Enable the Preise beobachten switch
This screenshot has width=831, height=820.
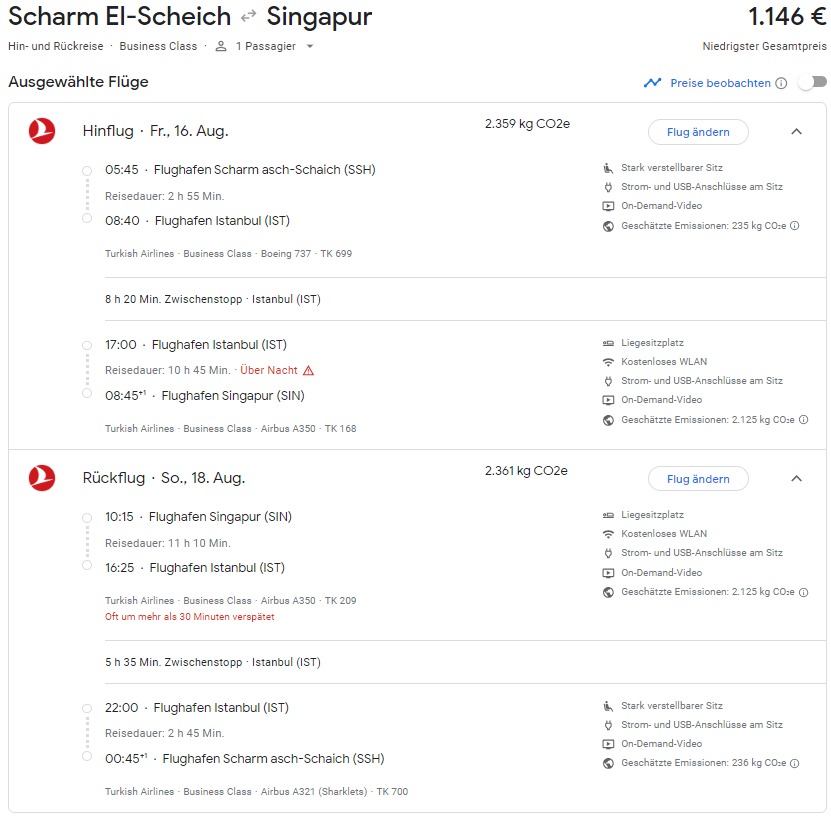(811, 83)
